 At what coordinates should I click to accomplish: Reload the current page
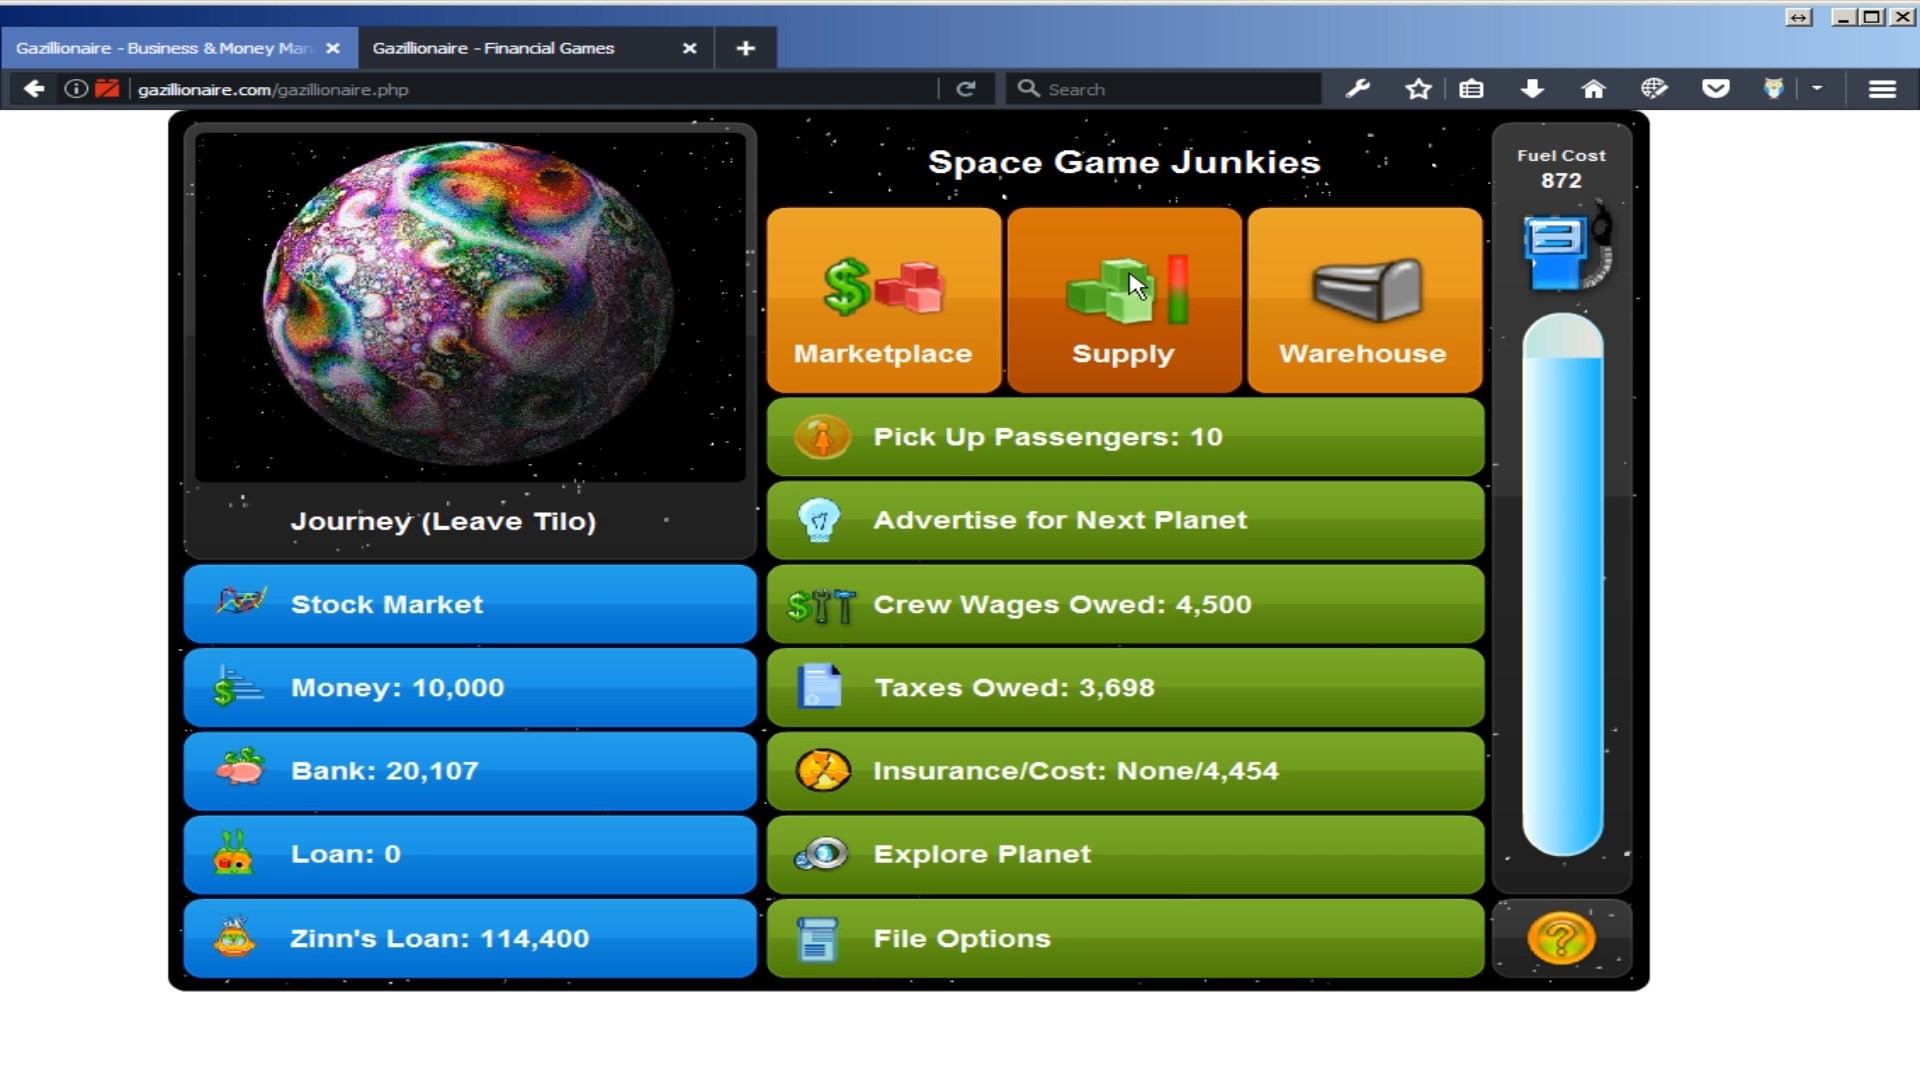965,89
